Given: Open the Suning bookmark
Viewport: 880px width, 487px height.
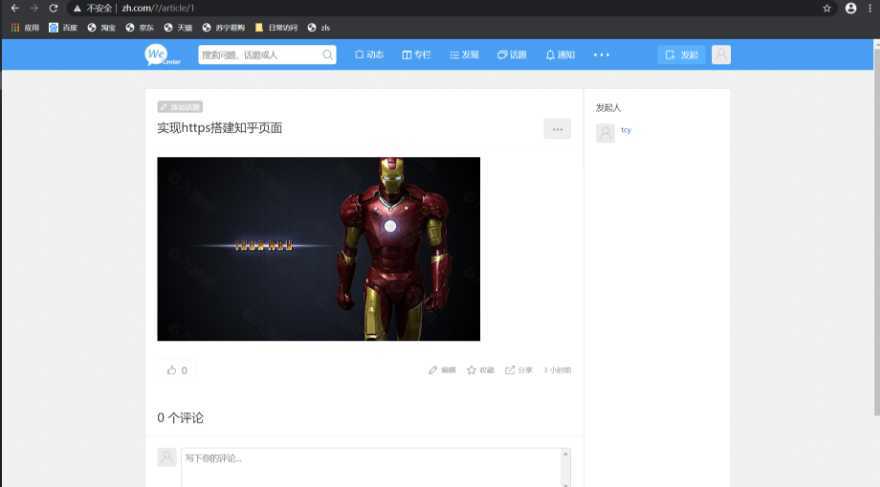Looking at the screenshot, I should point(223,27).
